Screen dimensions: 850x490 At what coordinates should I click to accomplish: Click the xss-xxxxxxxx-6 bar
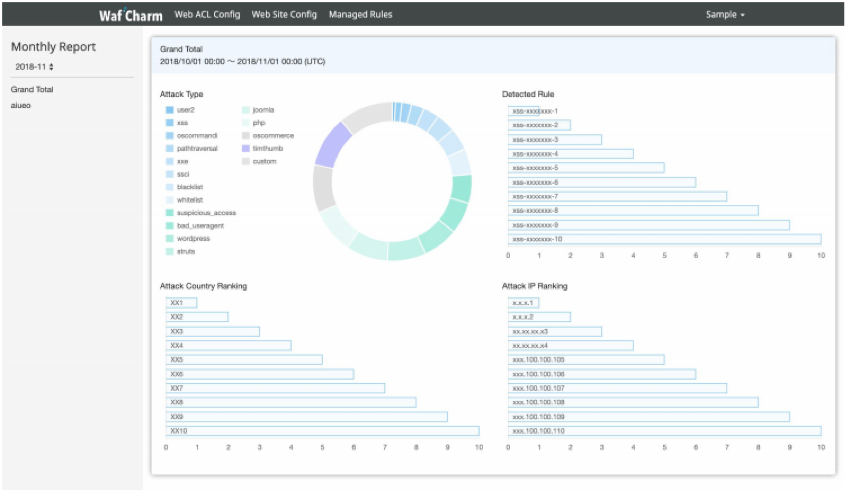pyautogui.click(x=602, y=183)
